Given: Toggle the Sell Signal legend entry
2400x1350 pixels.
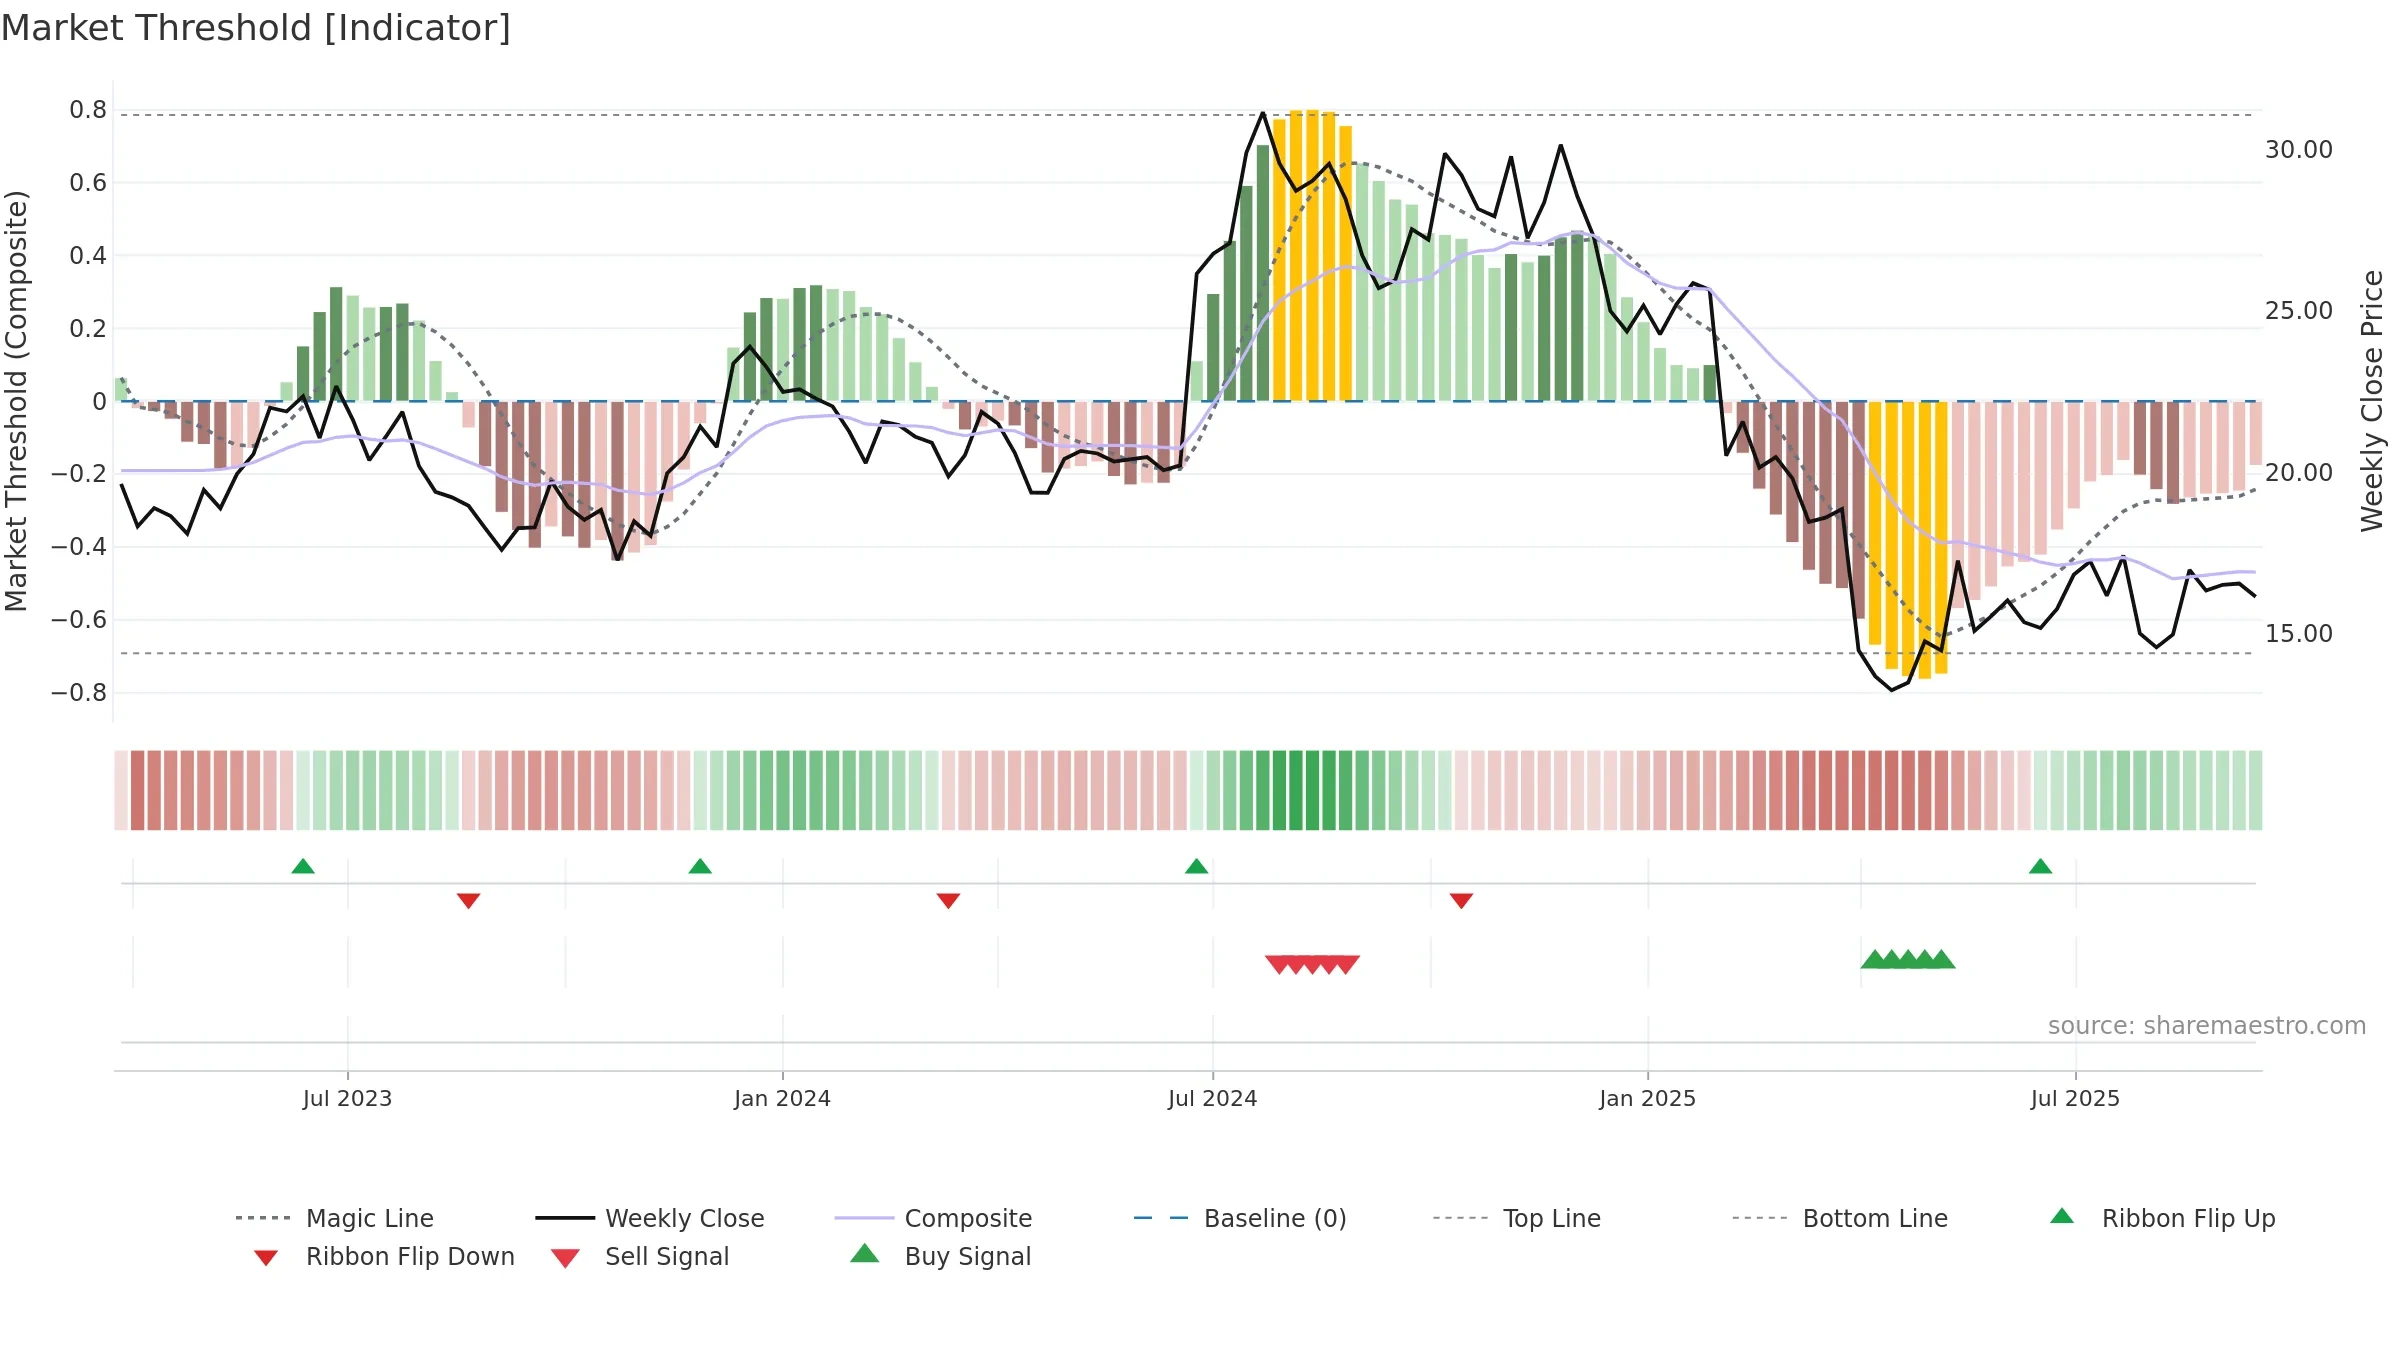Looking at the screenshot, I should coord(640,1256).
